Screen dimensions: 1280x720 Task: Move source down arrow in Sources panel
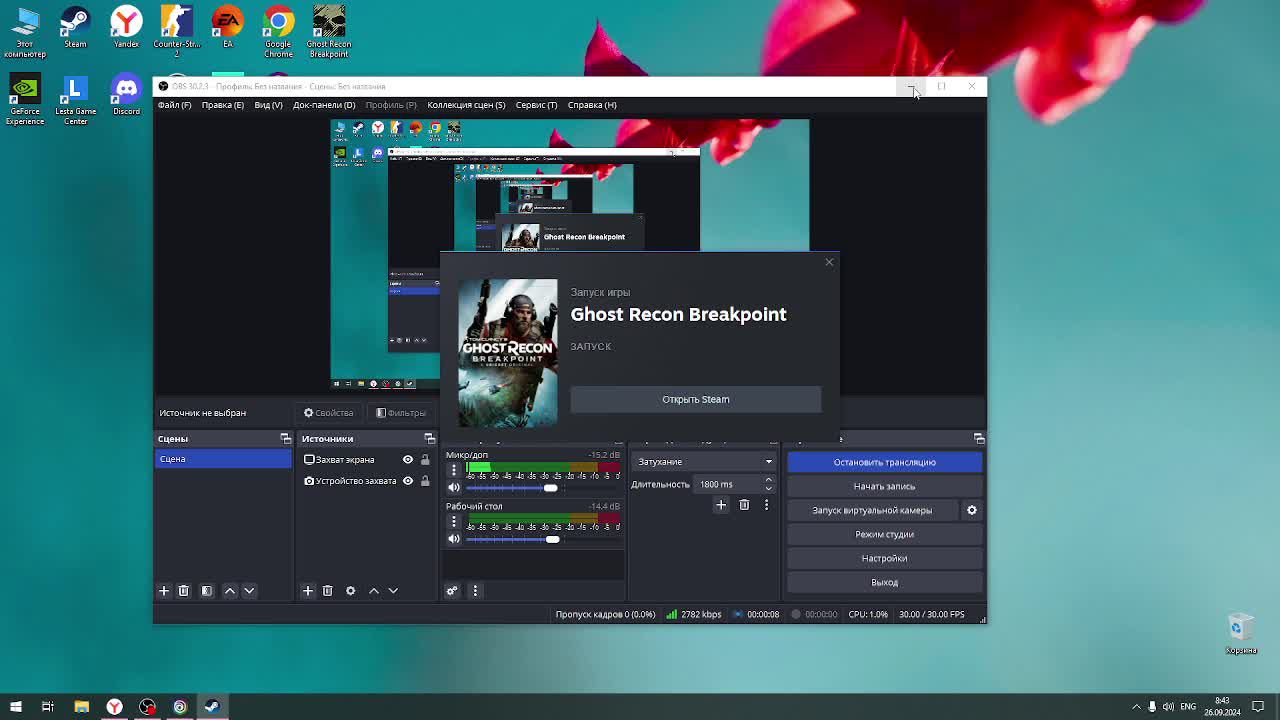click(393, 591)
